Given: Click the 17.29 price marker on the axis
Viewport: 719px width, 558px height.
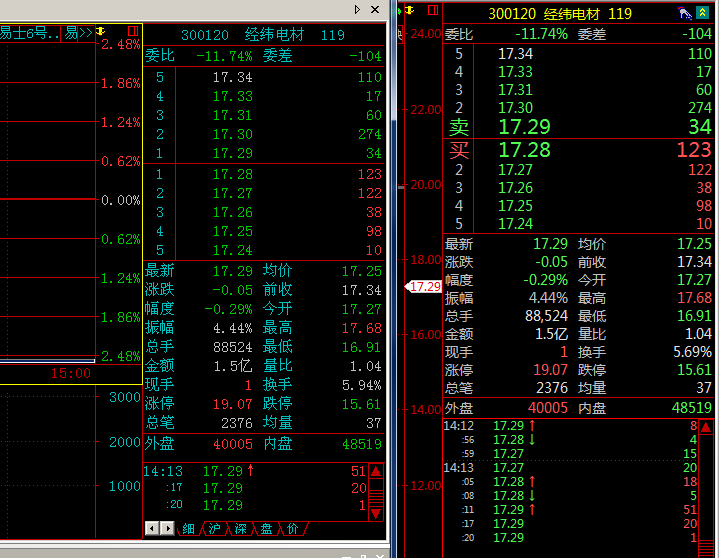Looking at the screenshot, I should click(423, 286).
